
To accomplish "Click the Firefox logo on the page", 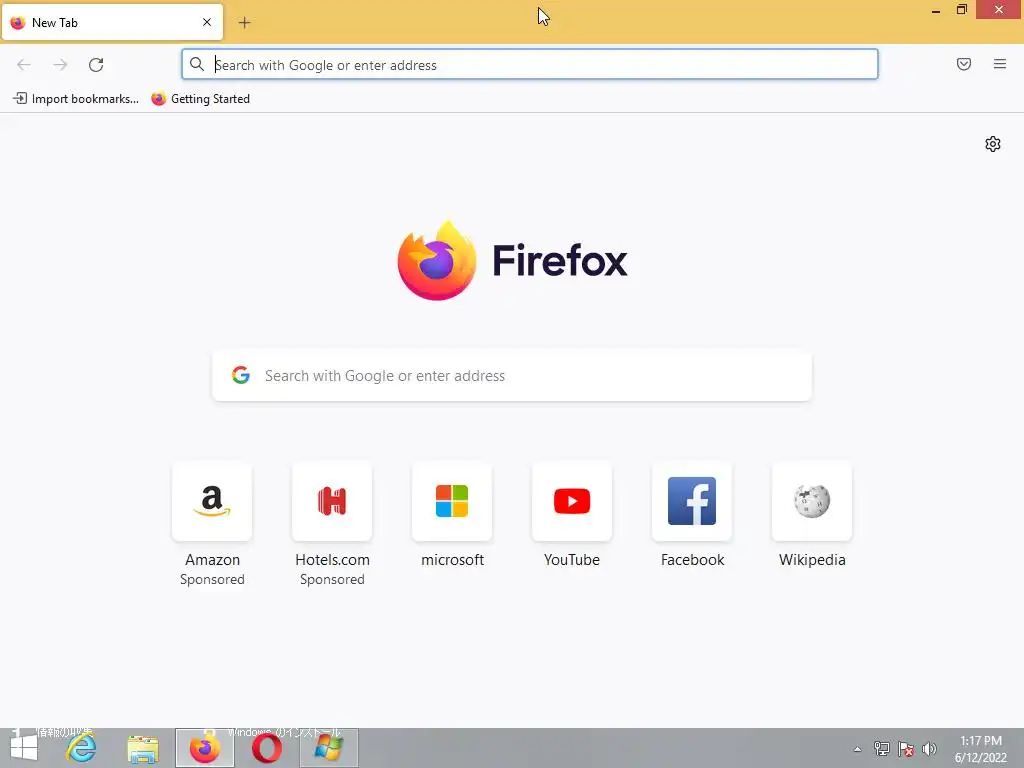I will click(512, 261).
